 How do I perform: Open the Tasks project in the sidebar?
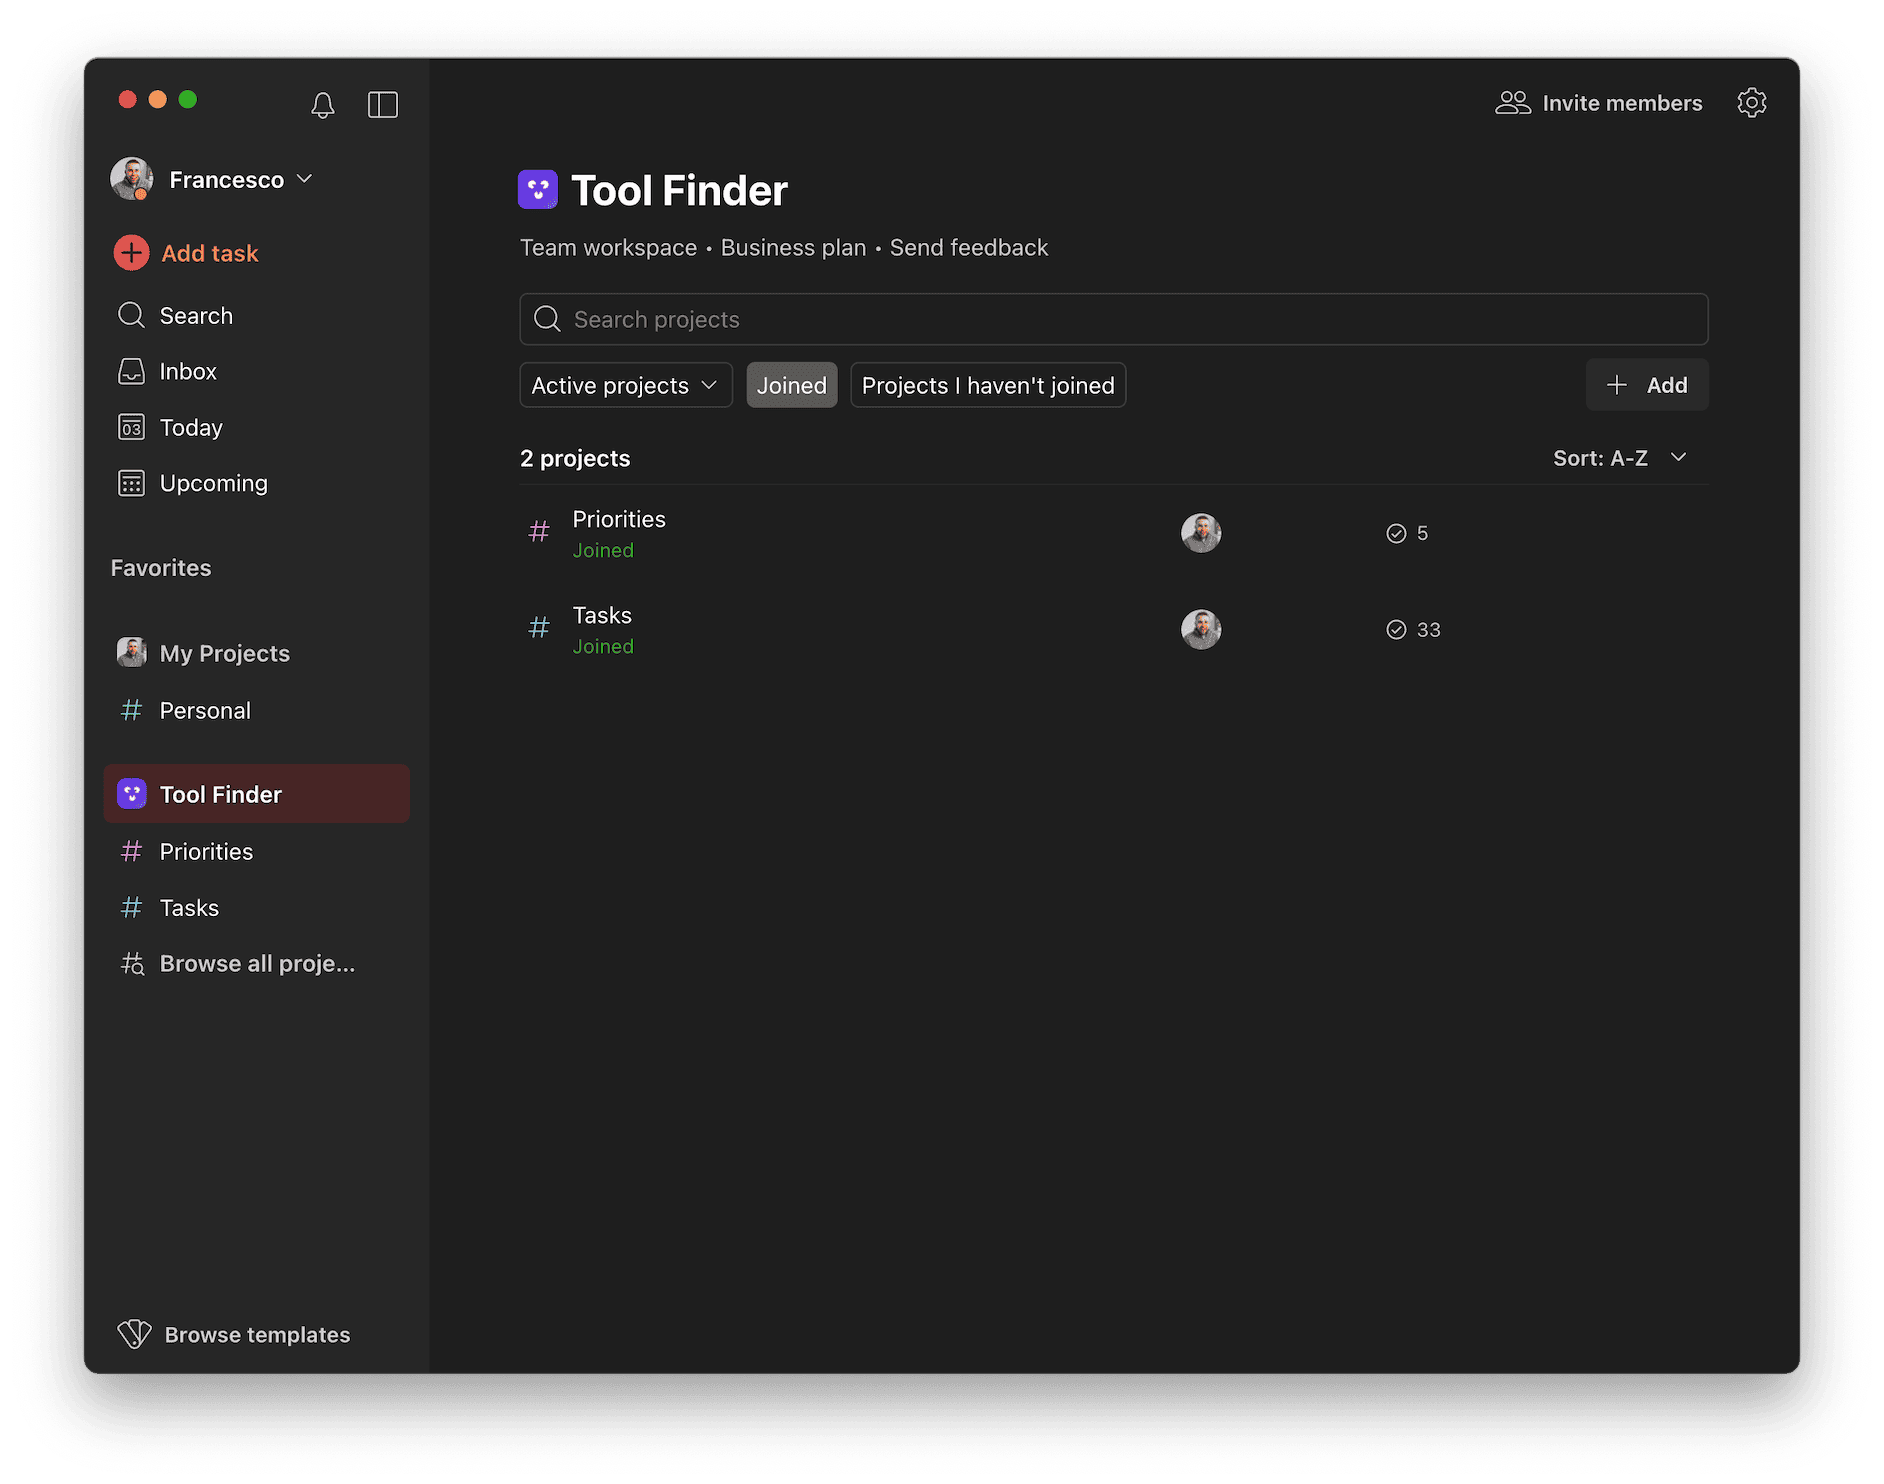tap(189, 907)
